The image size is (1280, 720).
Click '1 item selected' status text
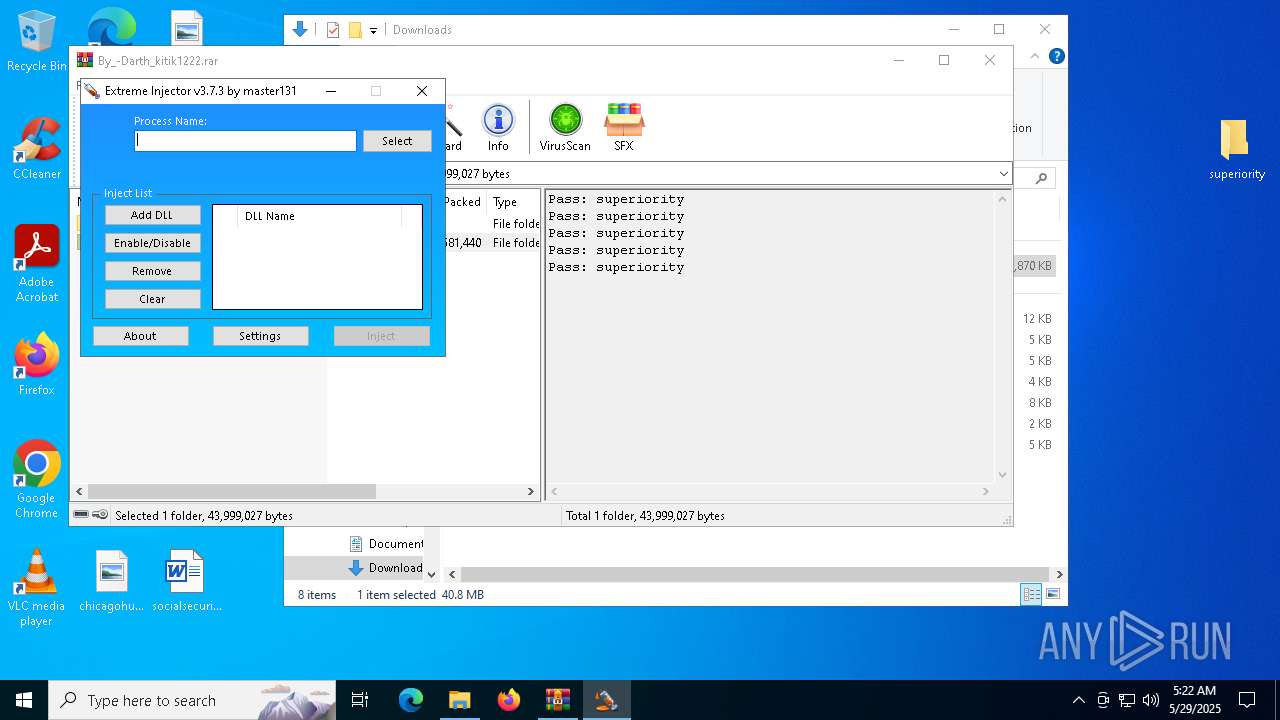[x=396, y=595]
